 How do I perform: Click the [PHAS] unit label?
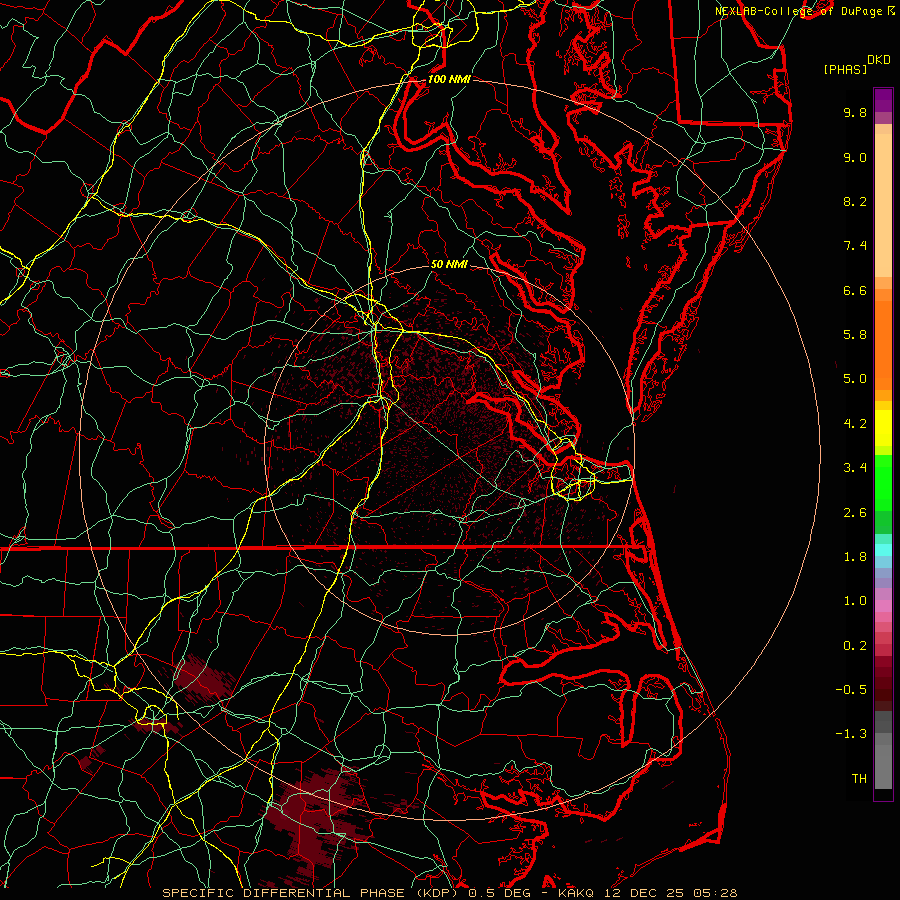point(845,69)
